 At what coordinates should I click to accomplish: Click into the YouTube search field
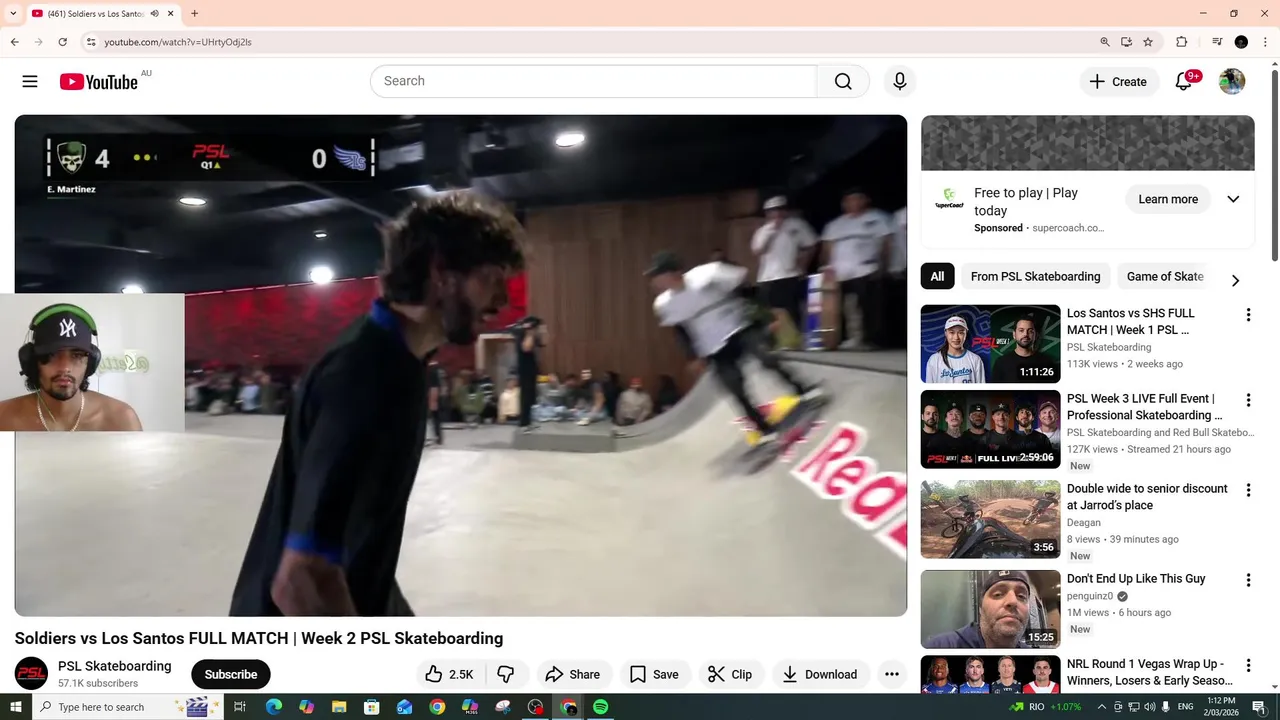(x=594, y=81)
